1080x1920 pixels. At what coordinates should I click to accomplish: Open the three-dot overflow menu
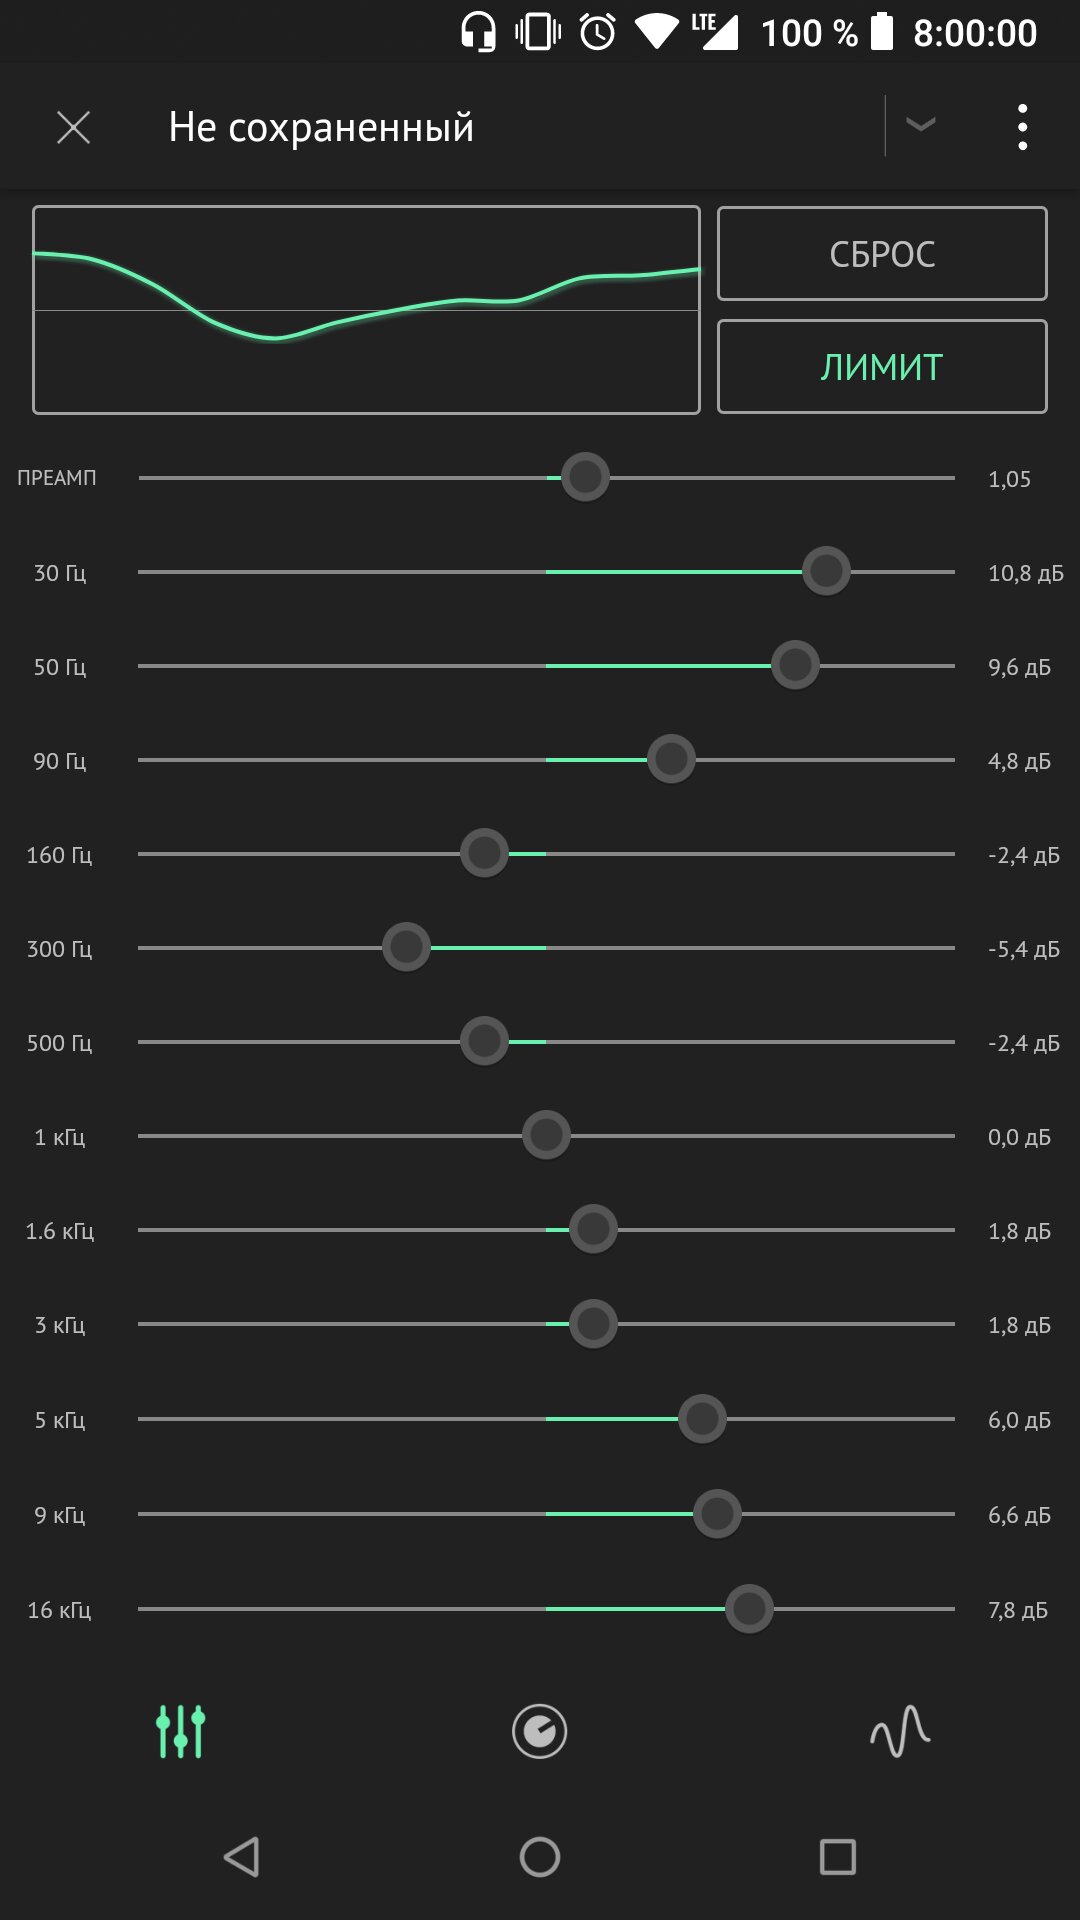coord(1022,127)
